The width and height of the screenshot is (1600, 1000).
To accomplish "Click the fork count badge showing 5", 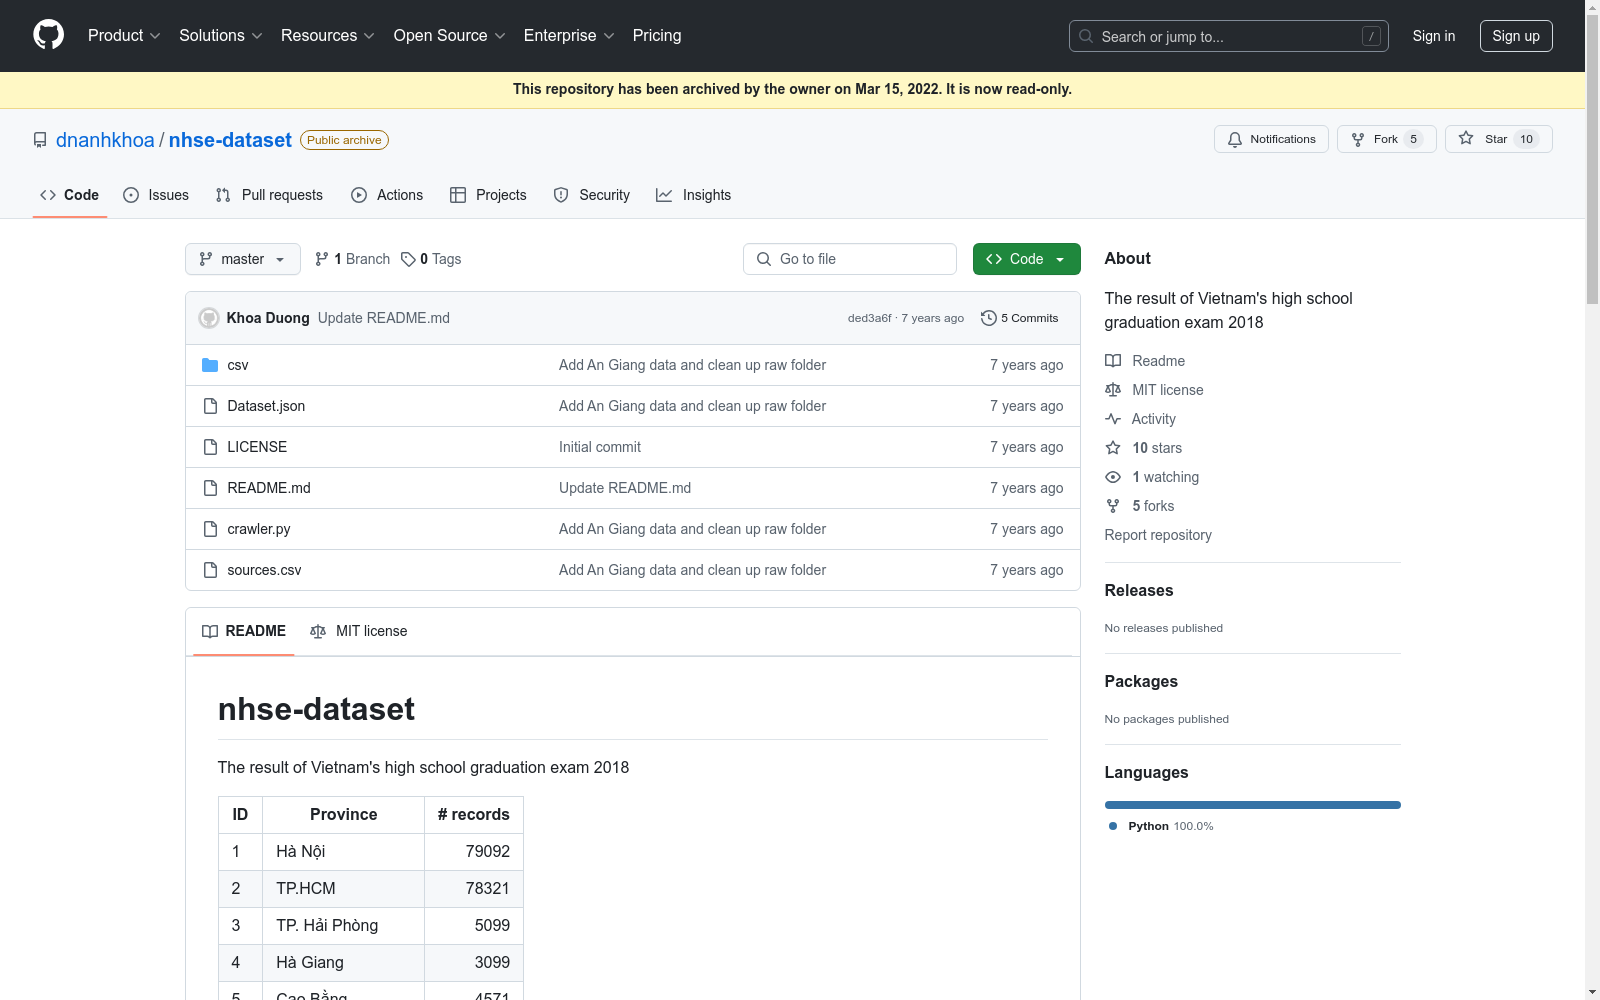I will click(1413, 139).
